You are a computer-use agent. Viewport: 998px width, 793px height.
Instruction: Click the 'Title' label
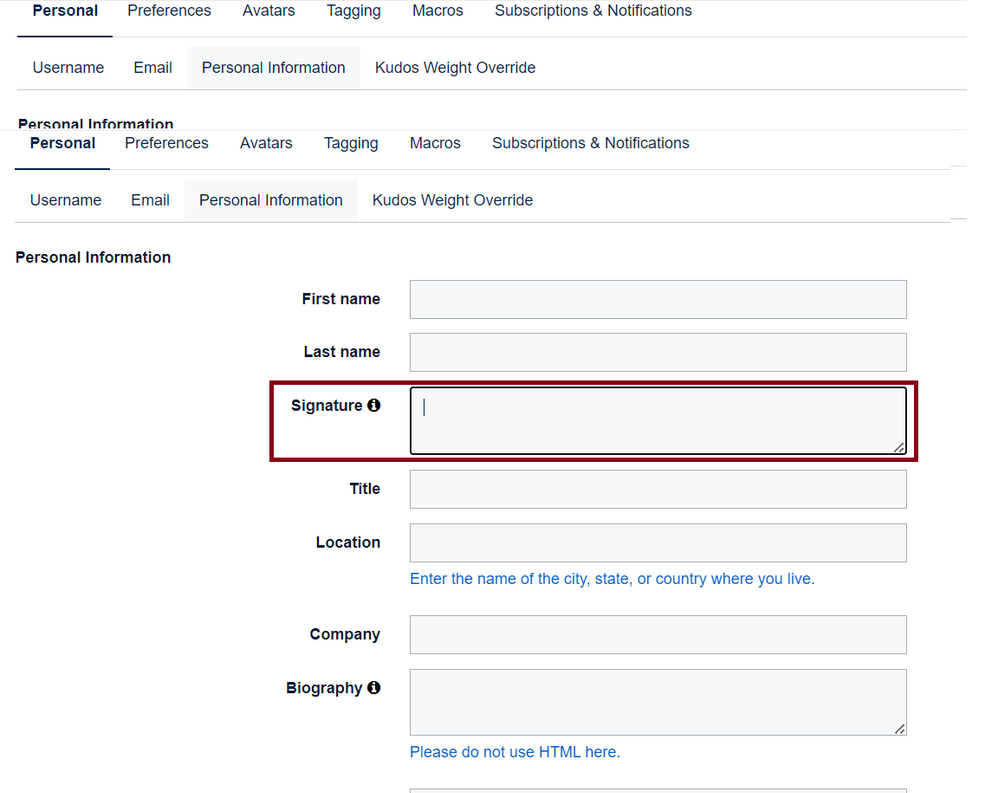(x=364, y=488)
